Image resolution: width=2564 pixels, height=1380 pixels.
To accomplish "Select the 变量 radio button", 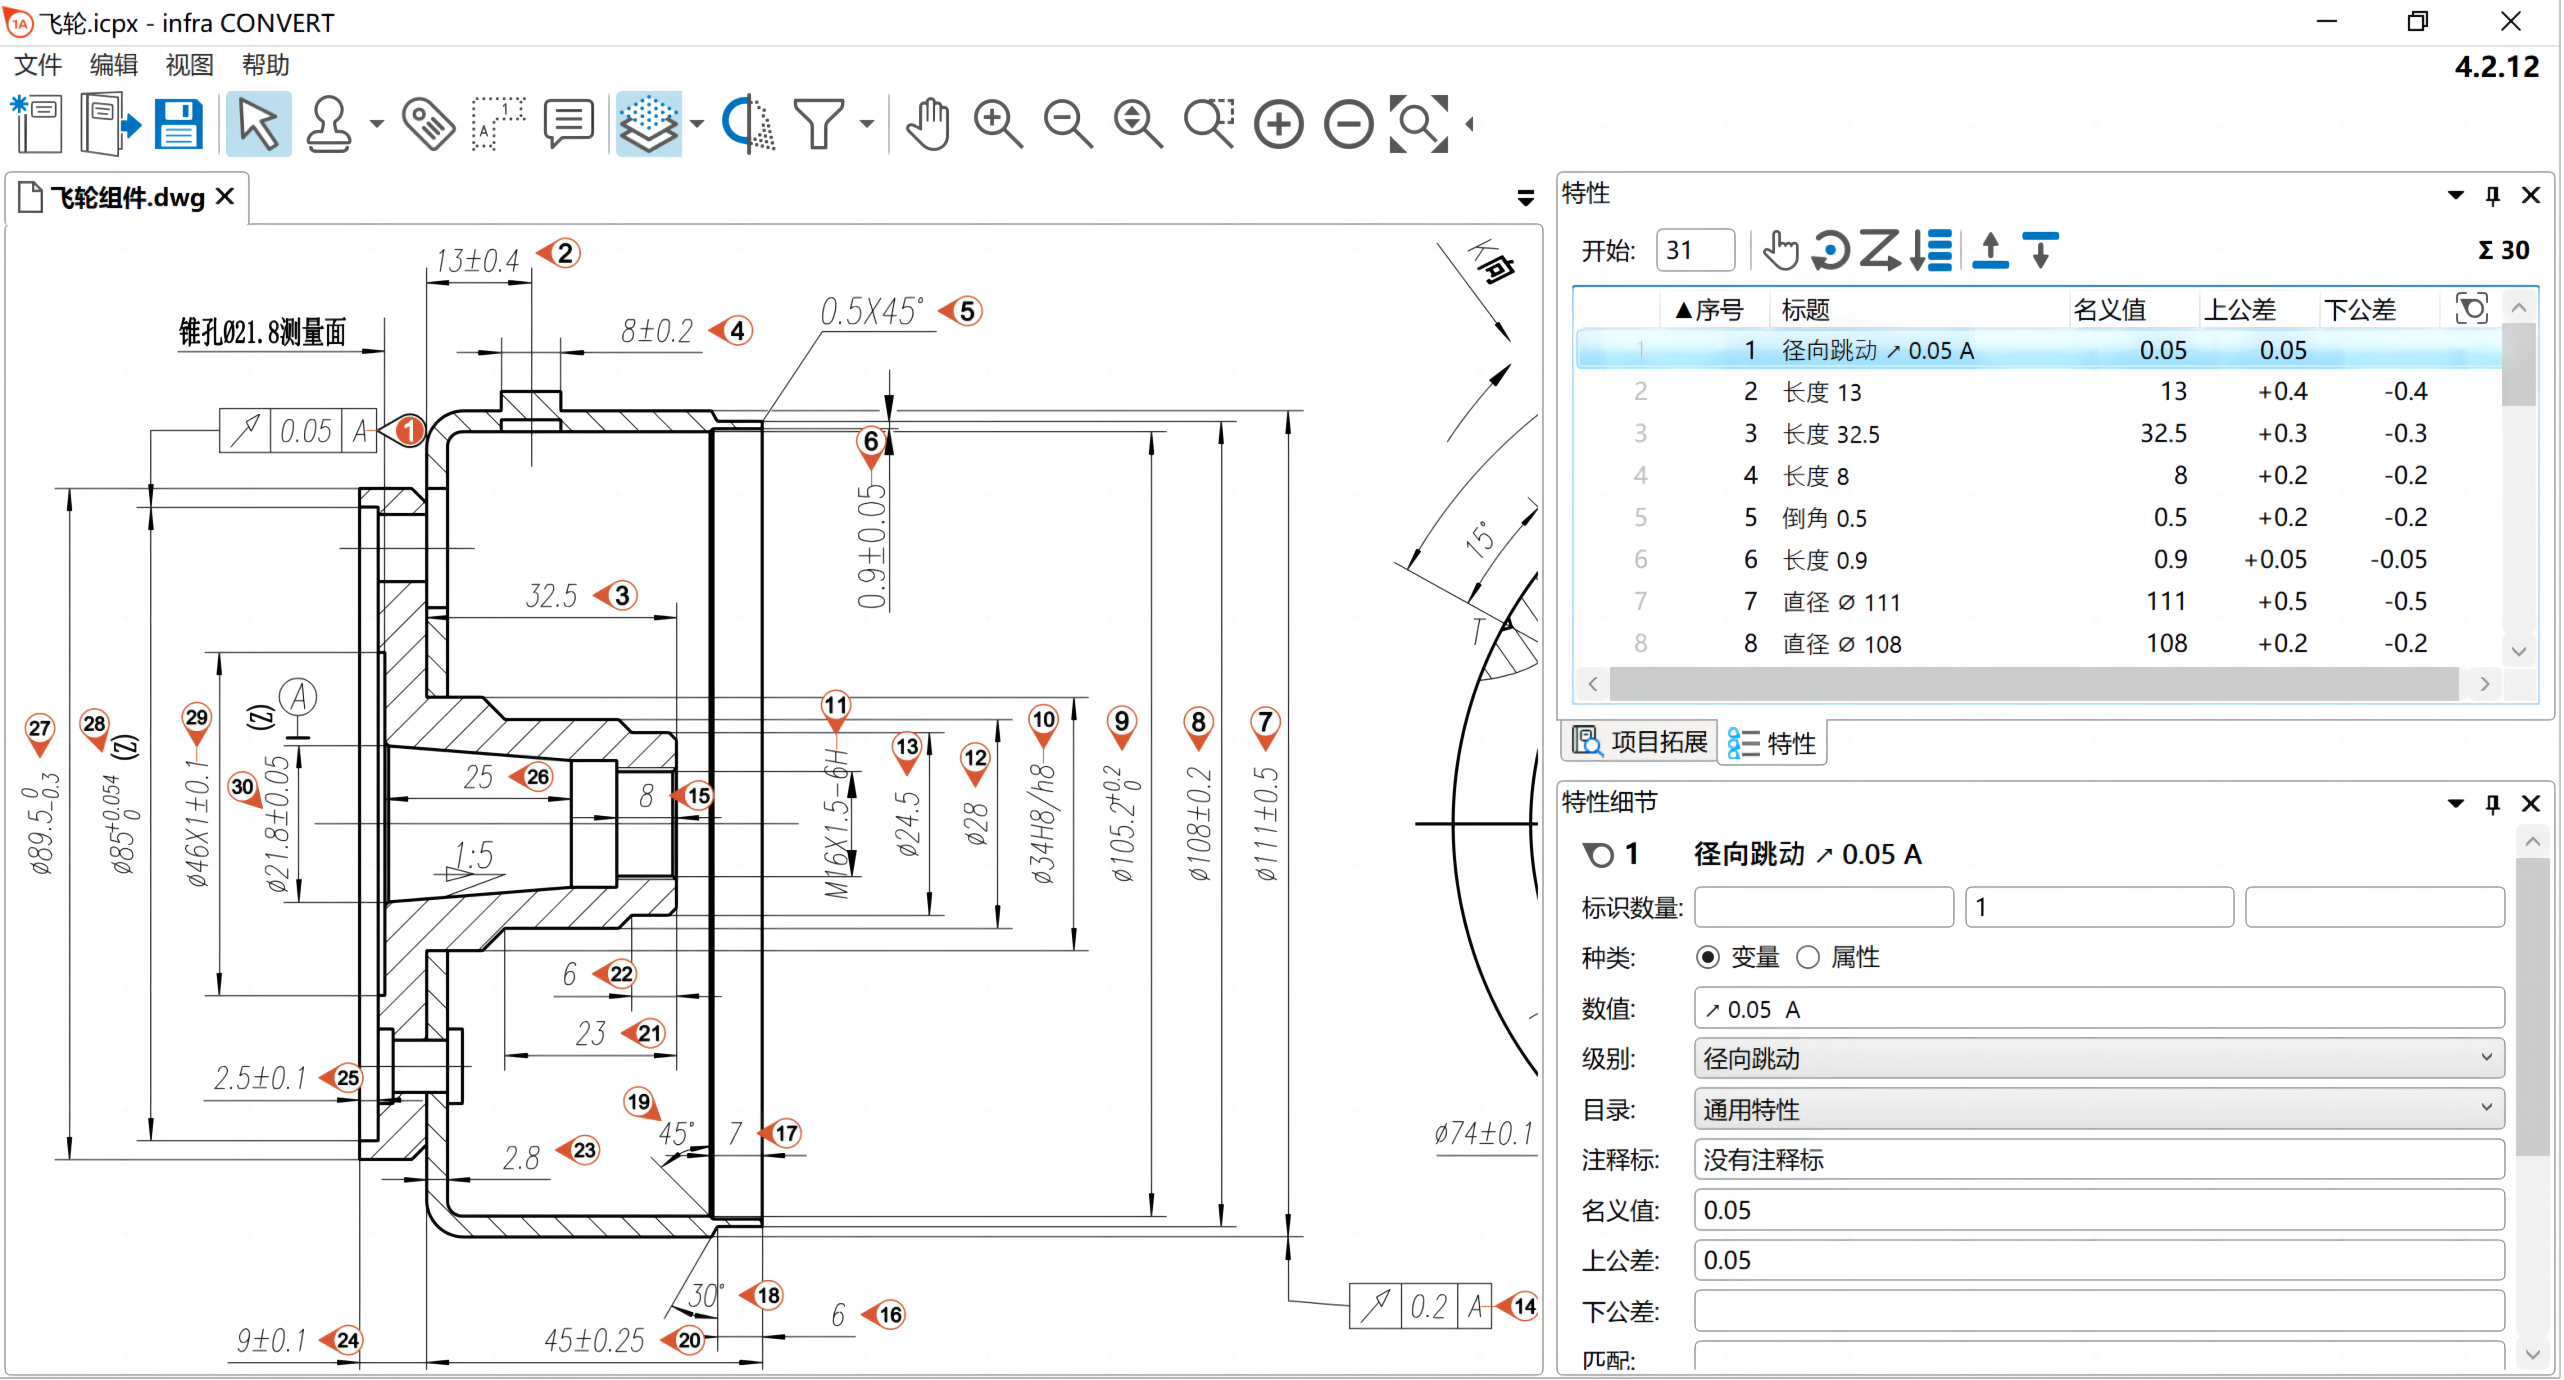I will click(1708, 958).
